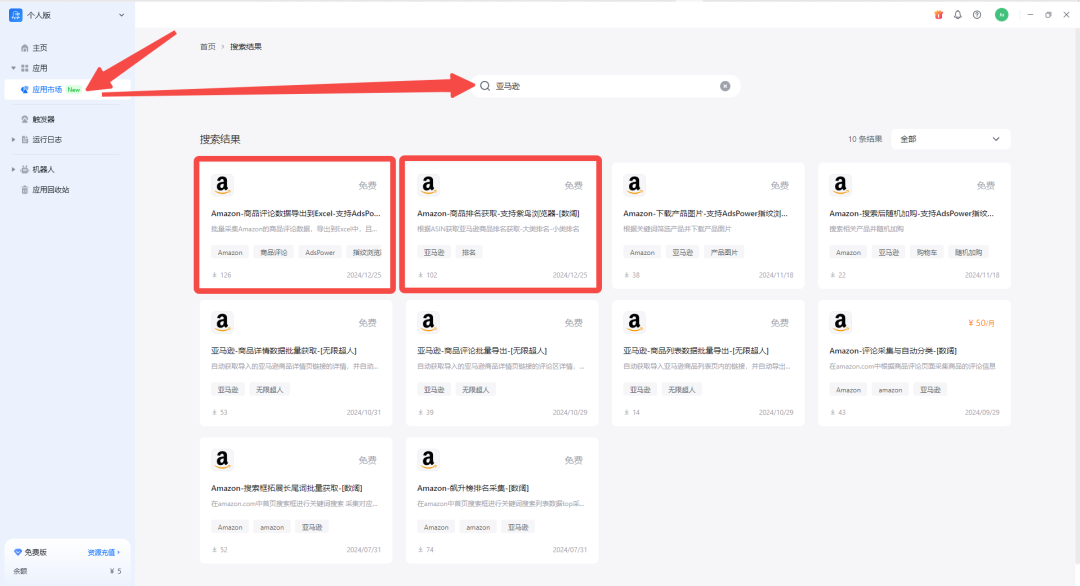The height and width of the screenshot is (586, 1080).
Task: Open Amazon-评论采集与自动分类 title
Action: 893,350
